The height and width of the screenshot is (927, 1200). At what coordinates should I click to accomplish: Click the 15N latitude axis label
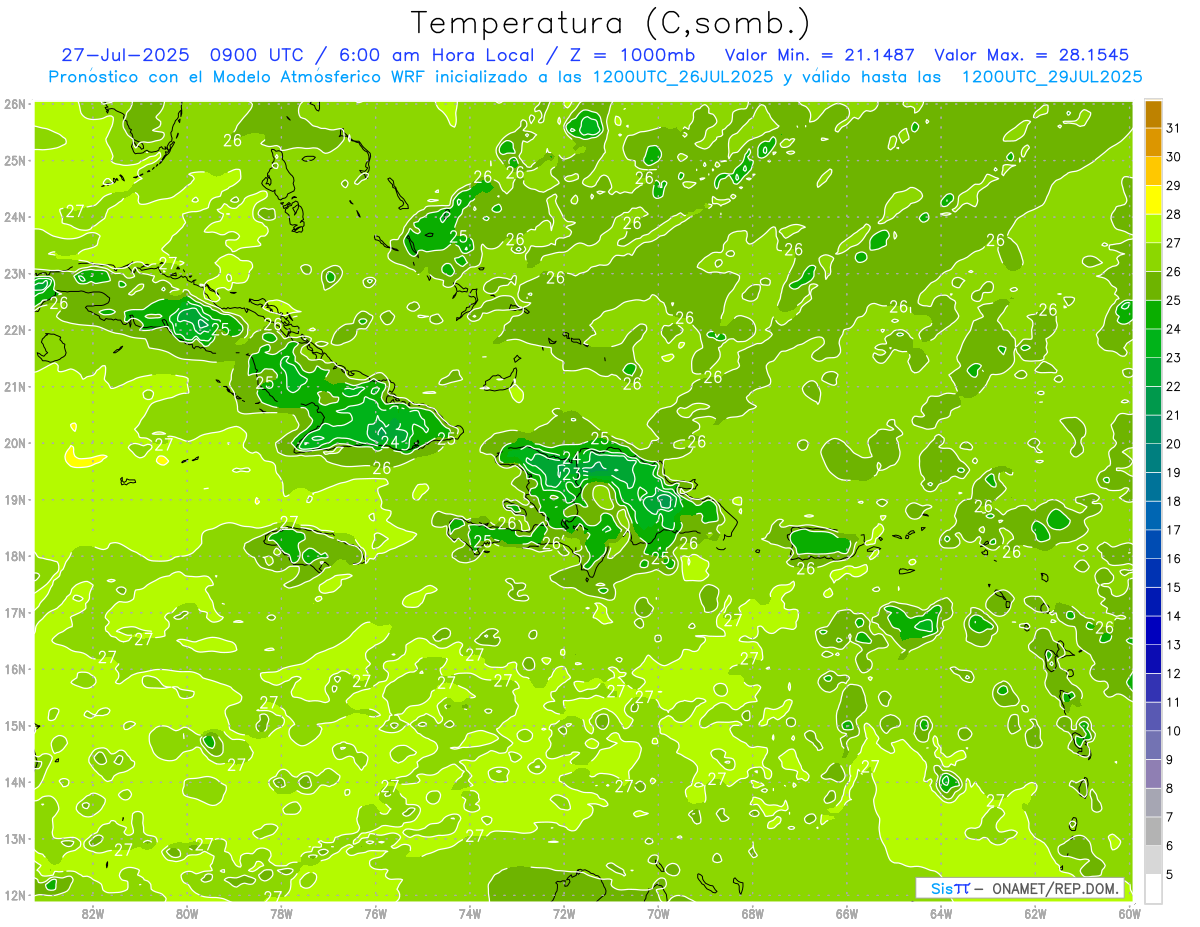pyautogui.click(x=15, y=725)
